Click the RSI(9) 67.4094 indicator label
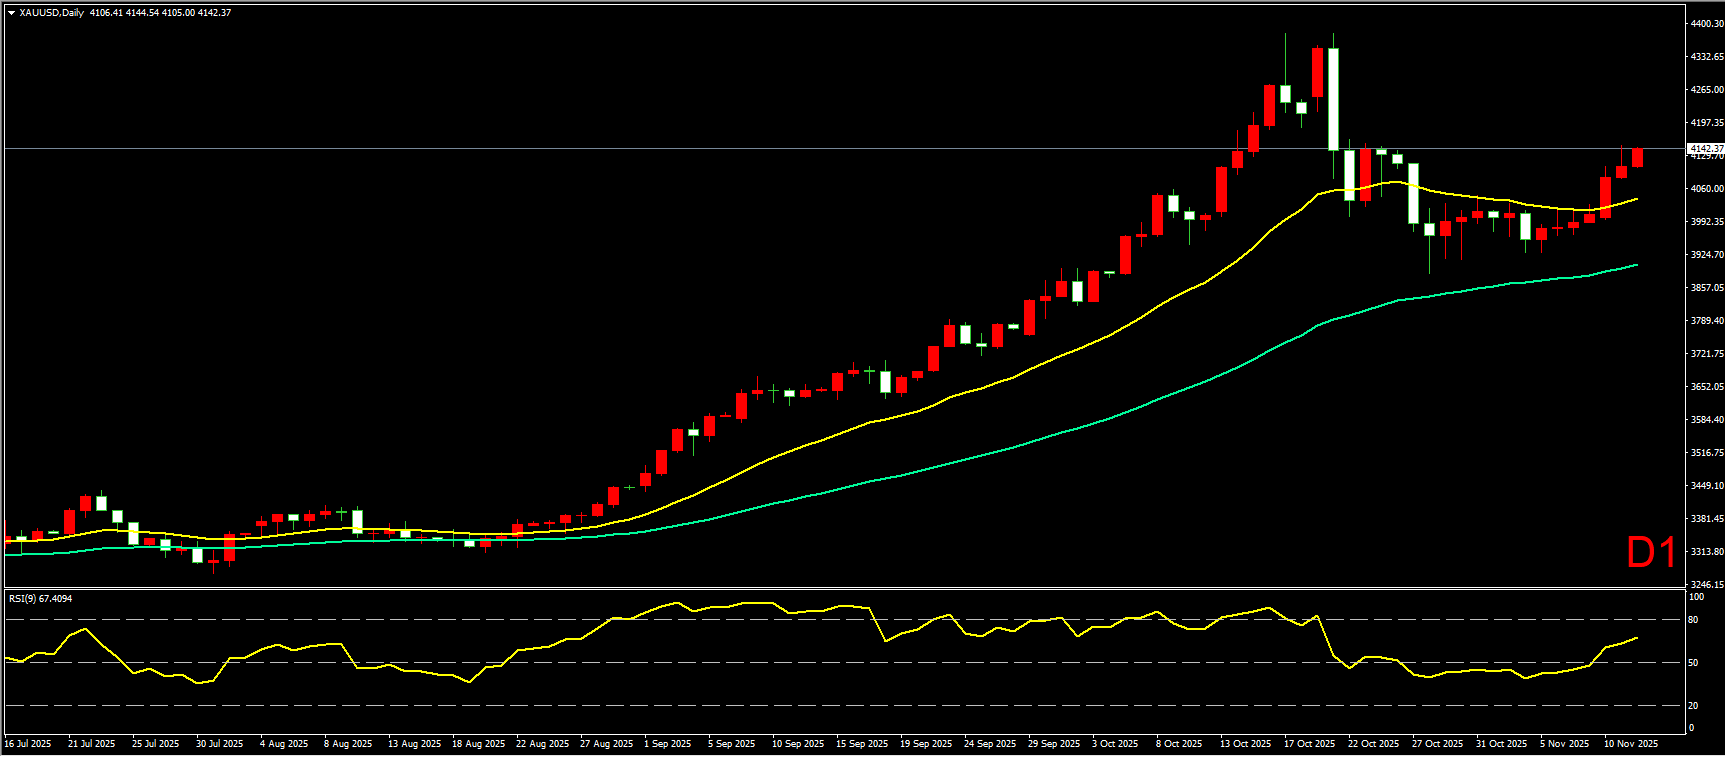Screen dimensions: 1725x757 (40, 598)
